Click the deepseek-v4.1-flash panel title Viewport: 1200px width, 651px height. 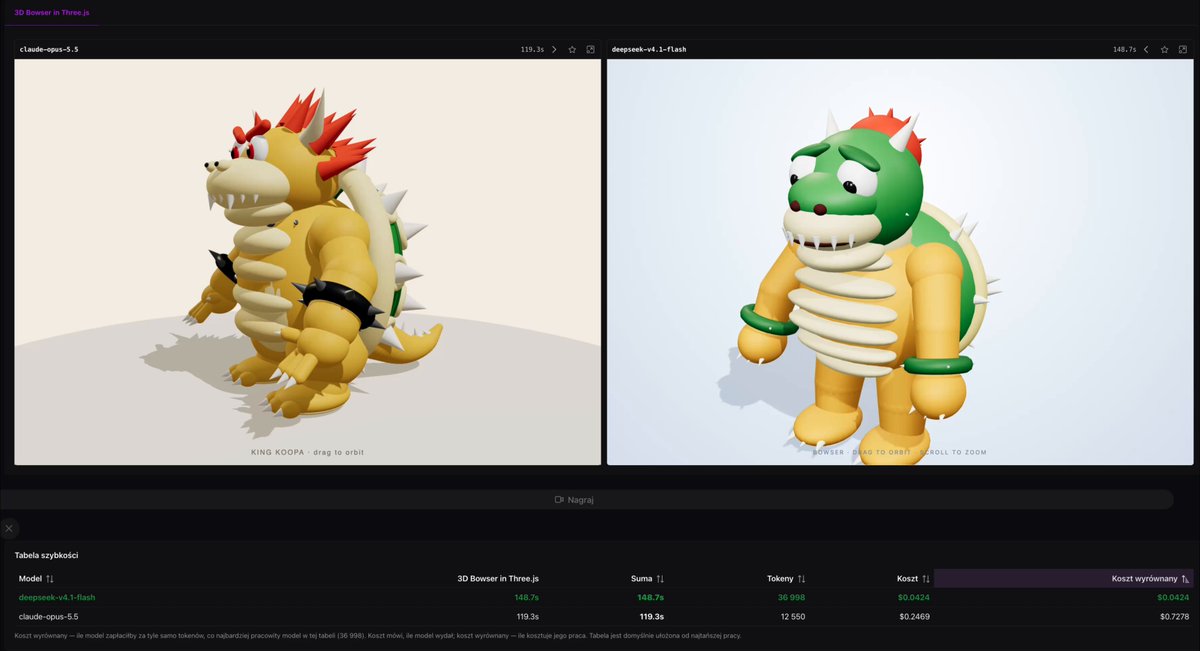click(x=649, y=49)
